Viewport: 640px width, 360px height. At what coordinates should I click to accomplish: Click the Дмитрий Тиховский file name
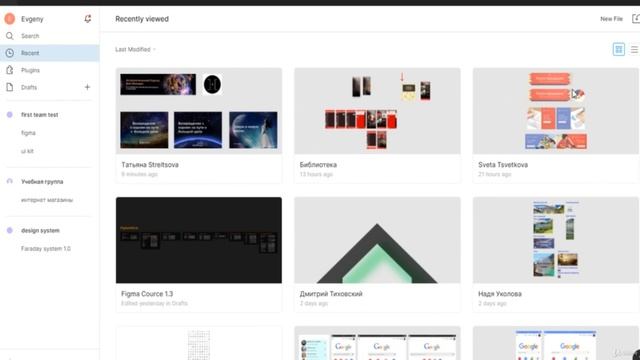331,294
